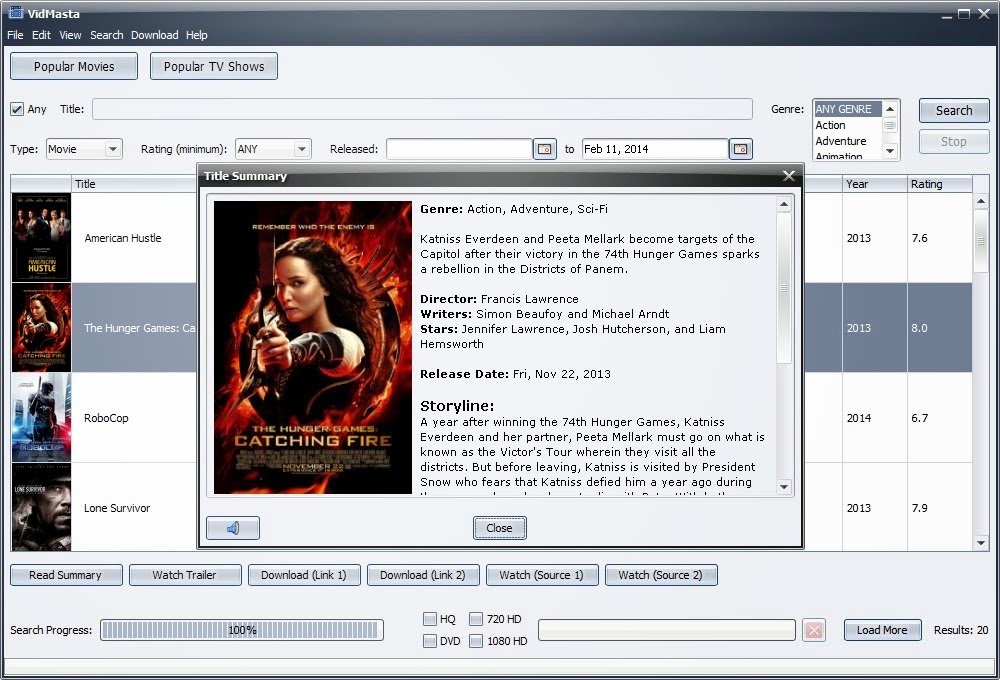Click genre list down arrow
The width and height of the screenshot is (1000, 680).
(x=890, y=151)
